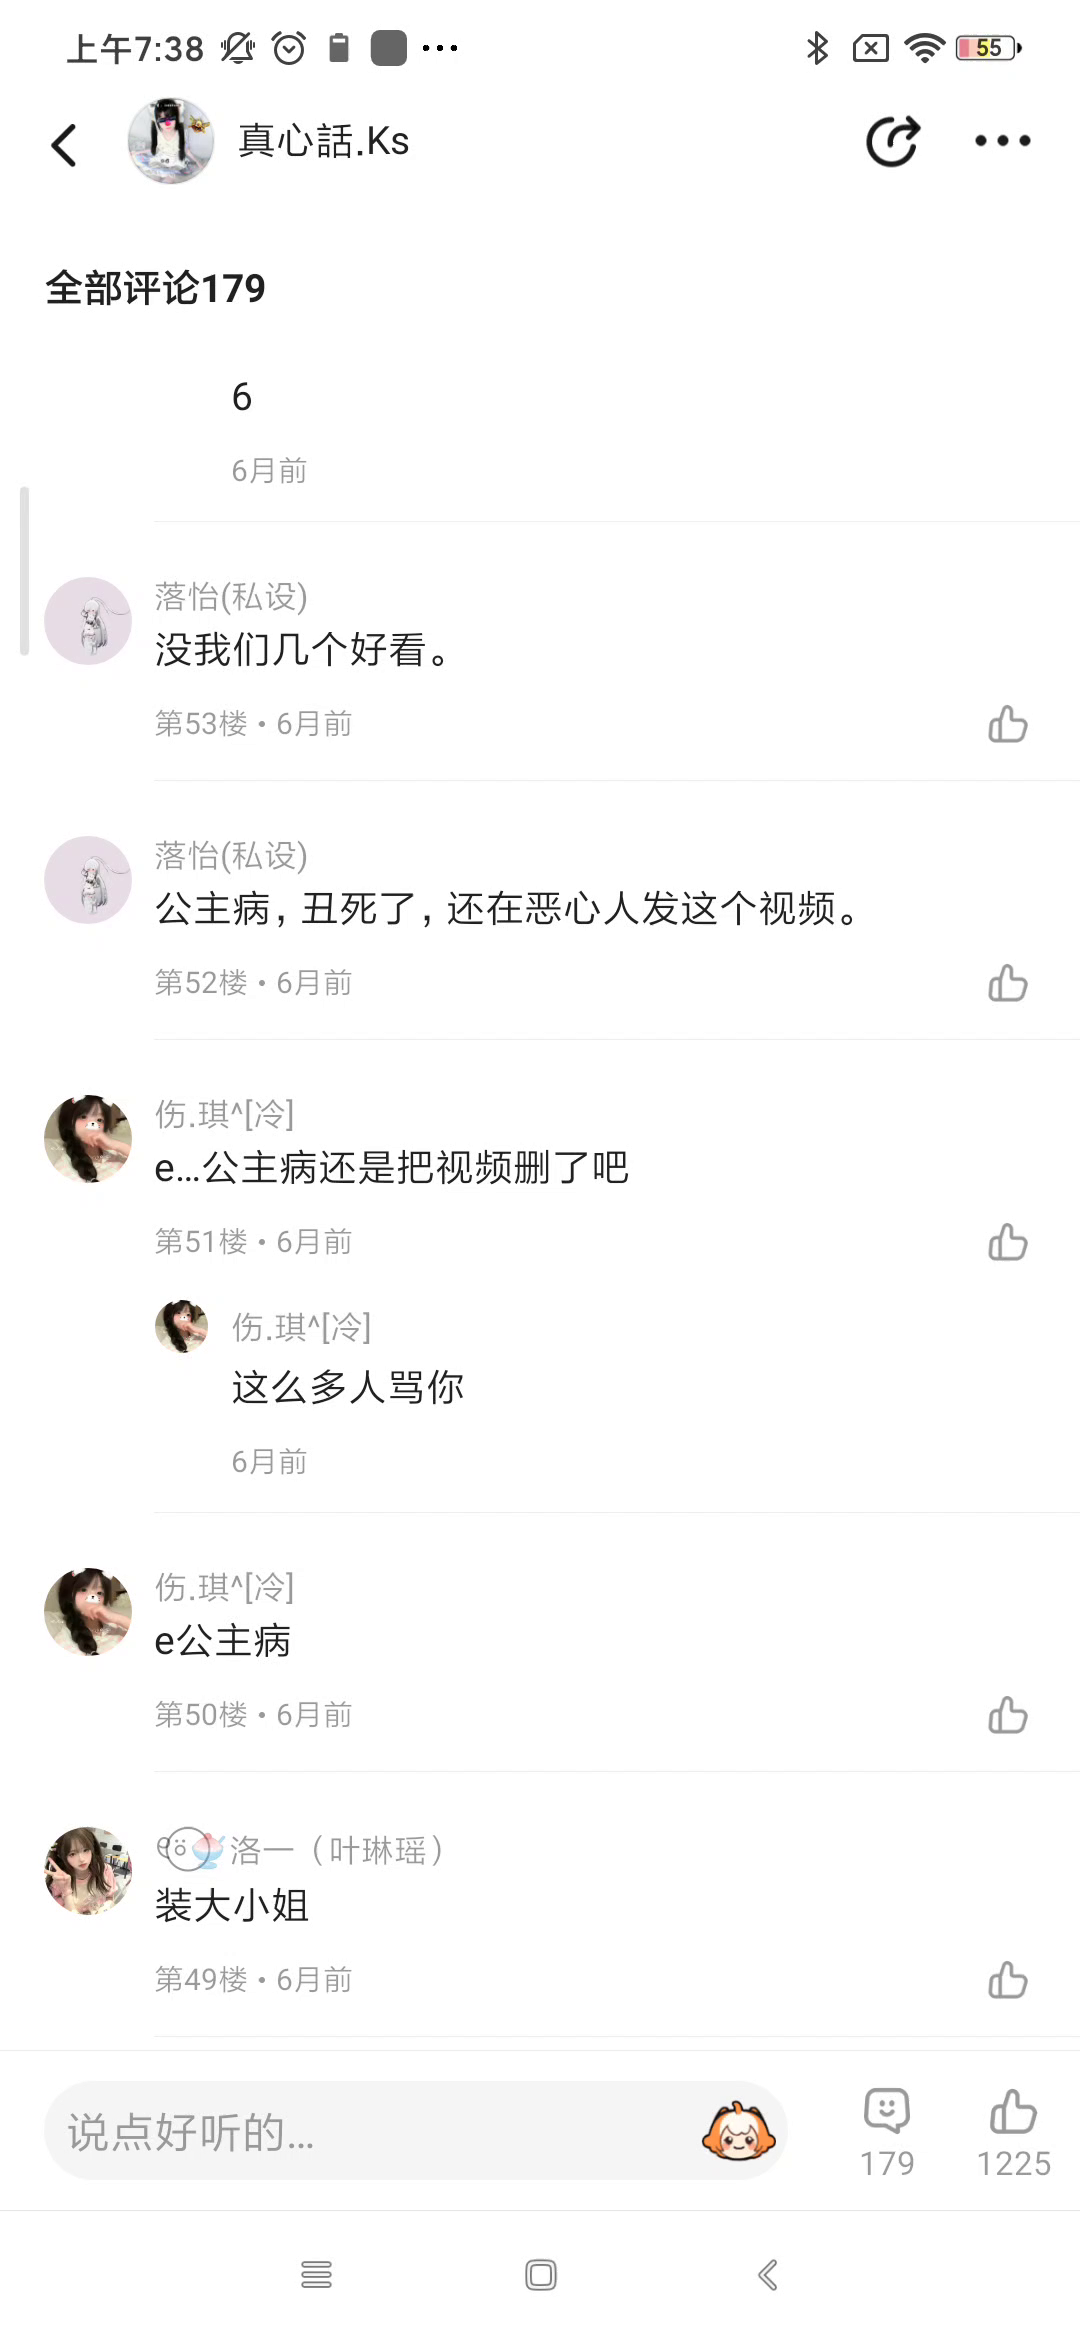Tap the back arrow in header
Viewport: 1080px width, 2340px height.
pos(64,144)
